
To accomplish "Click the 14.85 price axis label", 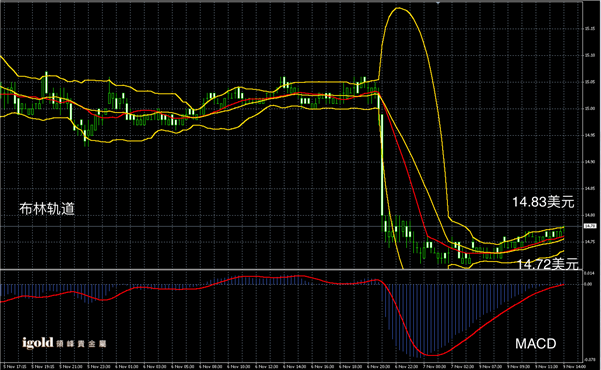I will coord(590,189).
